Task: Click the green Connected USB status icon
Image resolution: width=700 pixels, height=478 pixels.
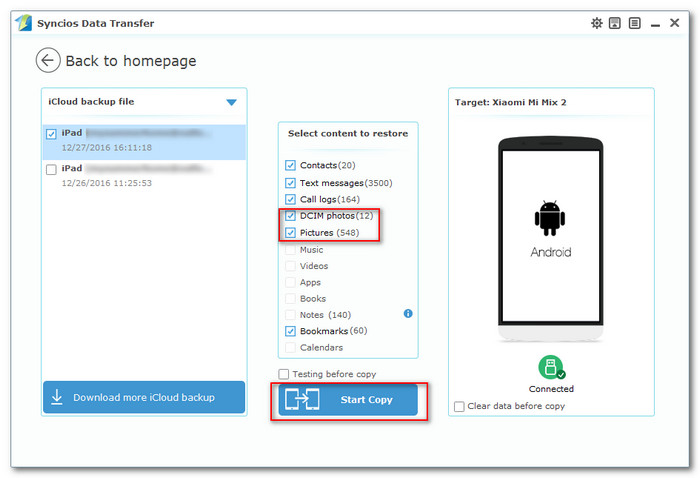Action: point(551,367)
